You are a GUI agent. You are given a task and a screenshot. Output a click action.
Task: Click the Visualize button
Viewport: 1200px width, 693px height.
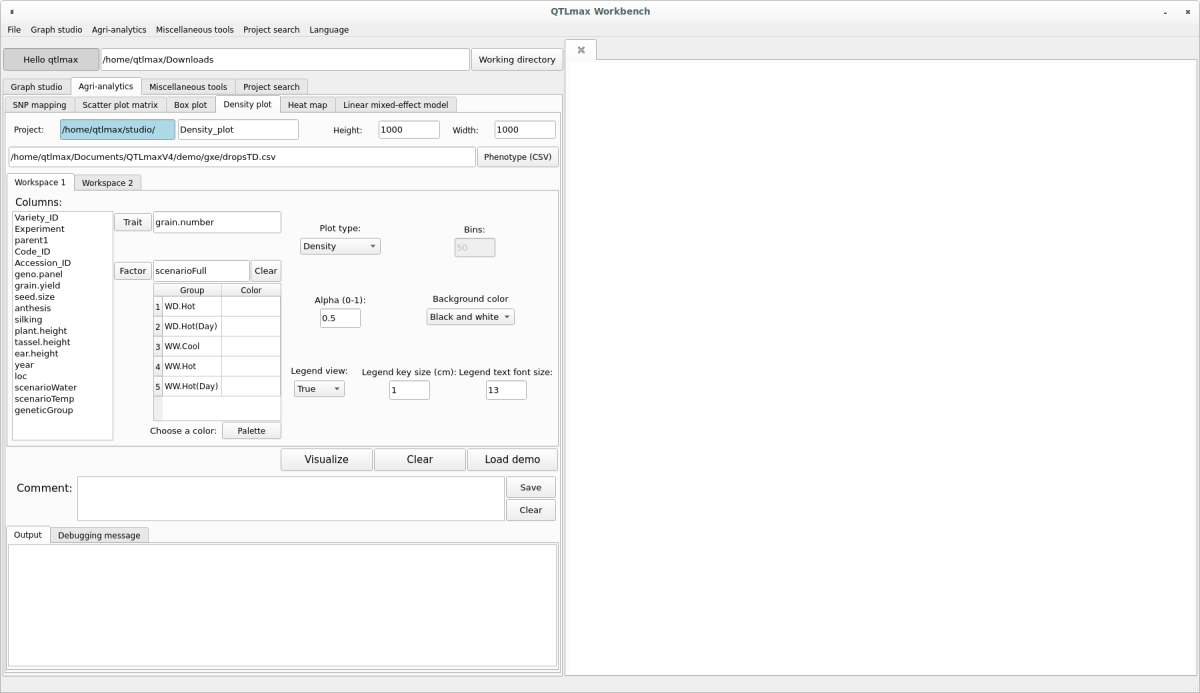(x=326, y=460)
